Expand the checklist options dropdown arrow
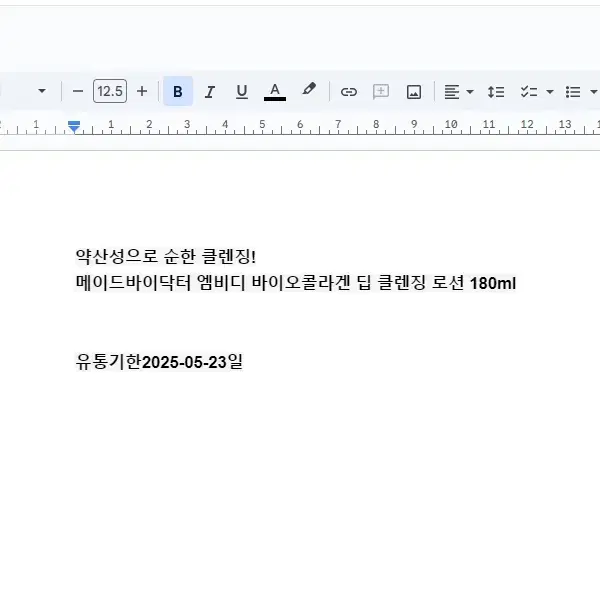The height and width of the screenshot is (600, 600). tap(550, 92)
